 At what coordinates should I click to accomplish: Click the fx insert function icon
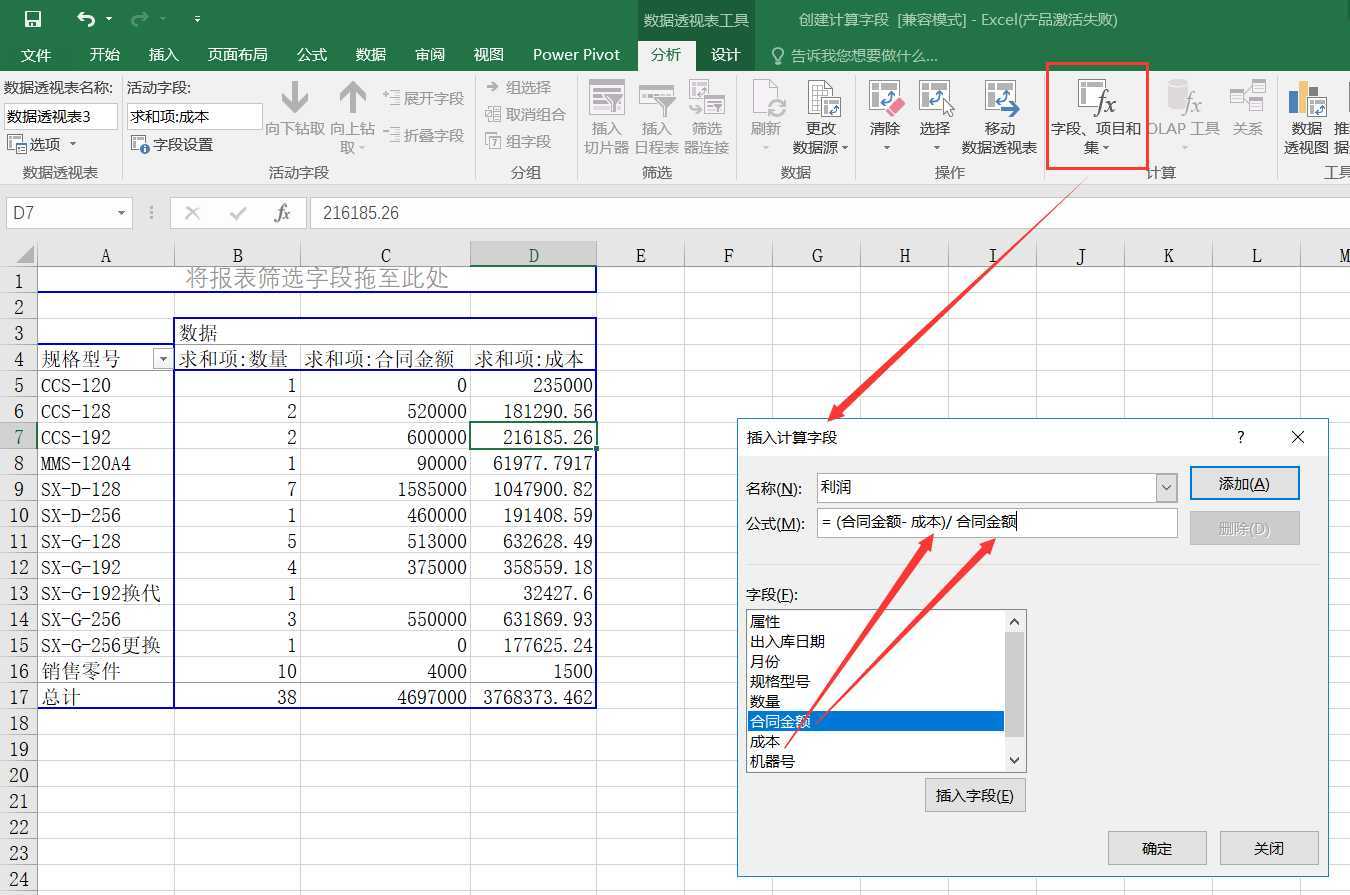pyautogui.click(x=283, y=213)
